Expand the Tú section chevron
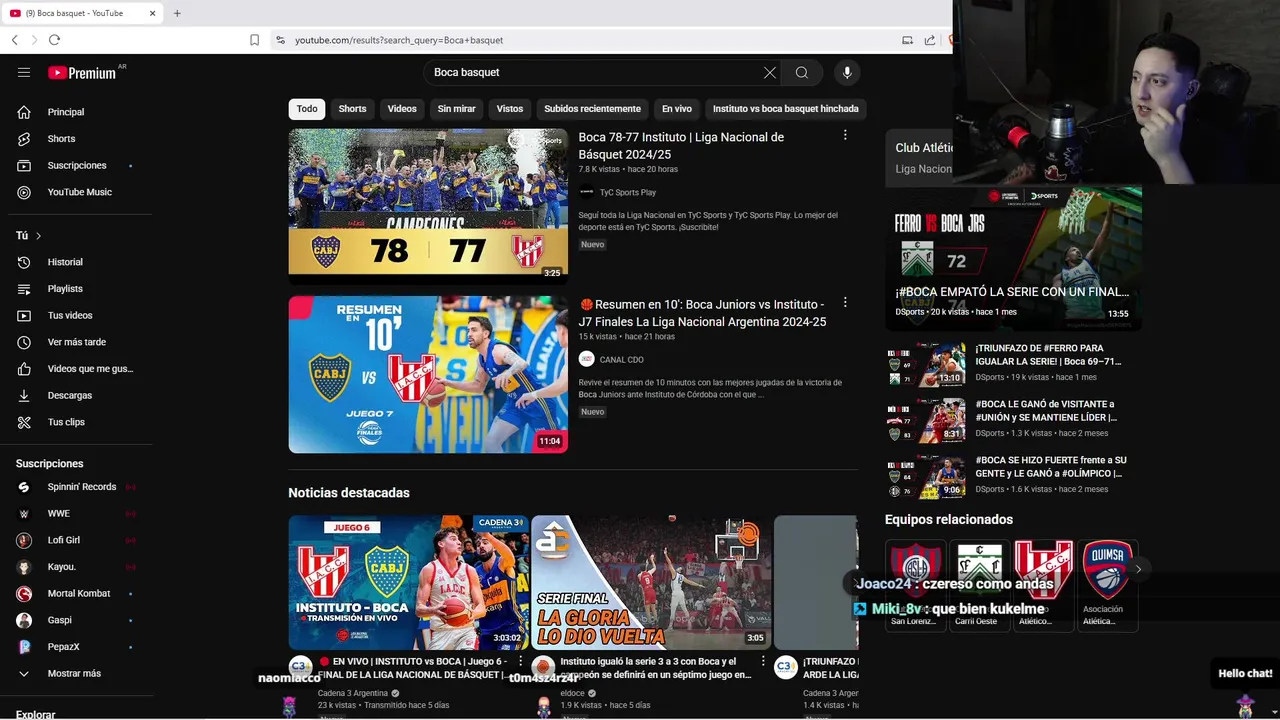Screen dimensions: 1280x720 click(38, 236)
